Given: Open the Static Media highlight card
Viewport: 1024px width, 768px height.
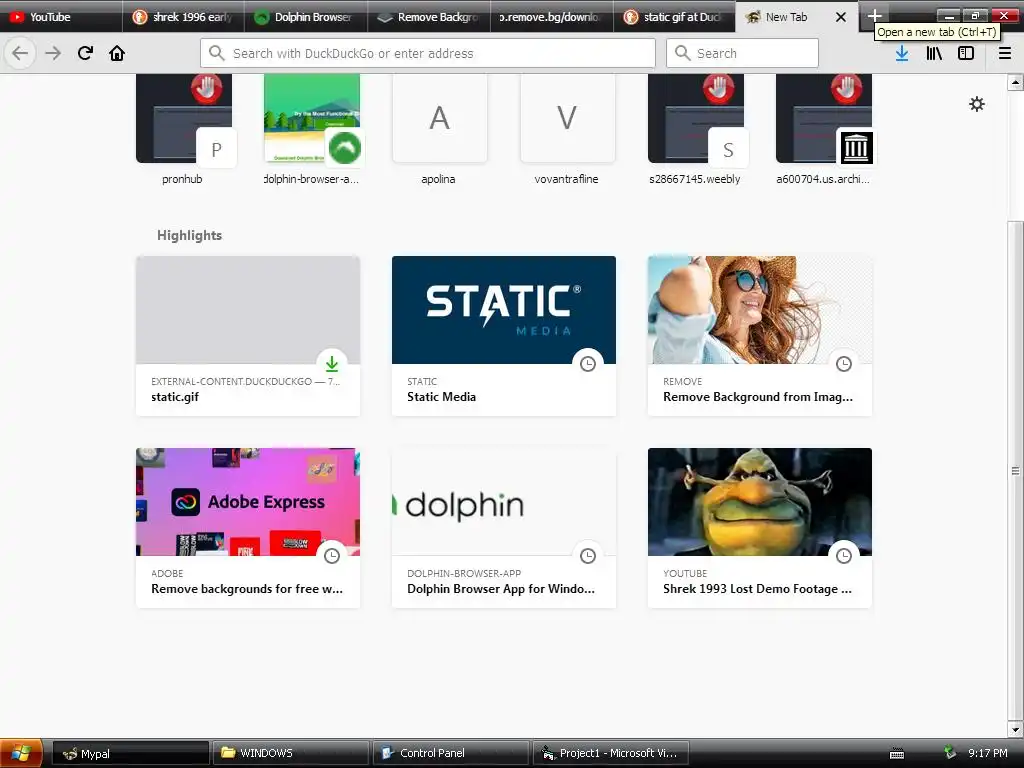Looking at the screenshot, I should coord(504,336).
